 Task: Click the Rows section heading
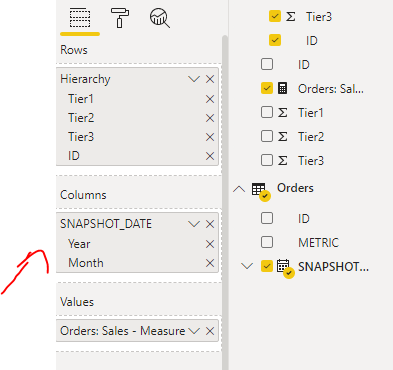[x=74, y=50]
